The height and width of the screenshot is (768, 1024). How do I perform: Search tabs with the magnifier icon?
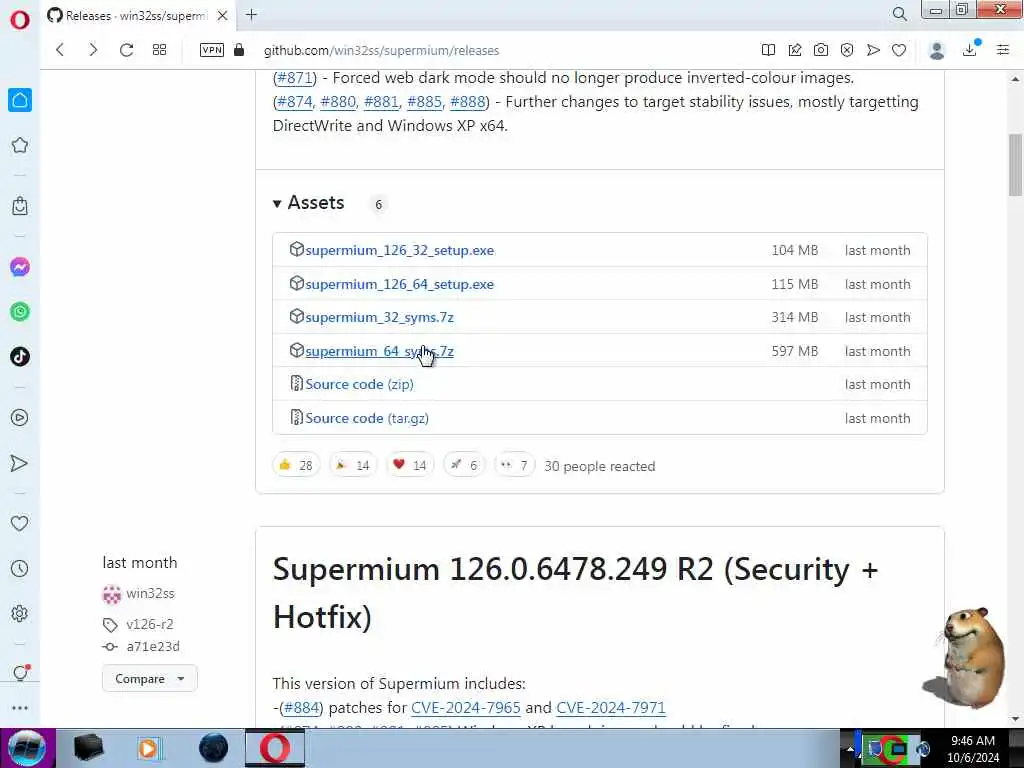pyautogui.click(x=900, y=14)
